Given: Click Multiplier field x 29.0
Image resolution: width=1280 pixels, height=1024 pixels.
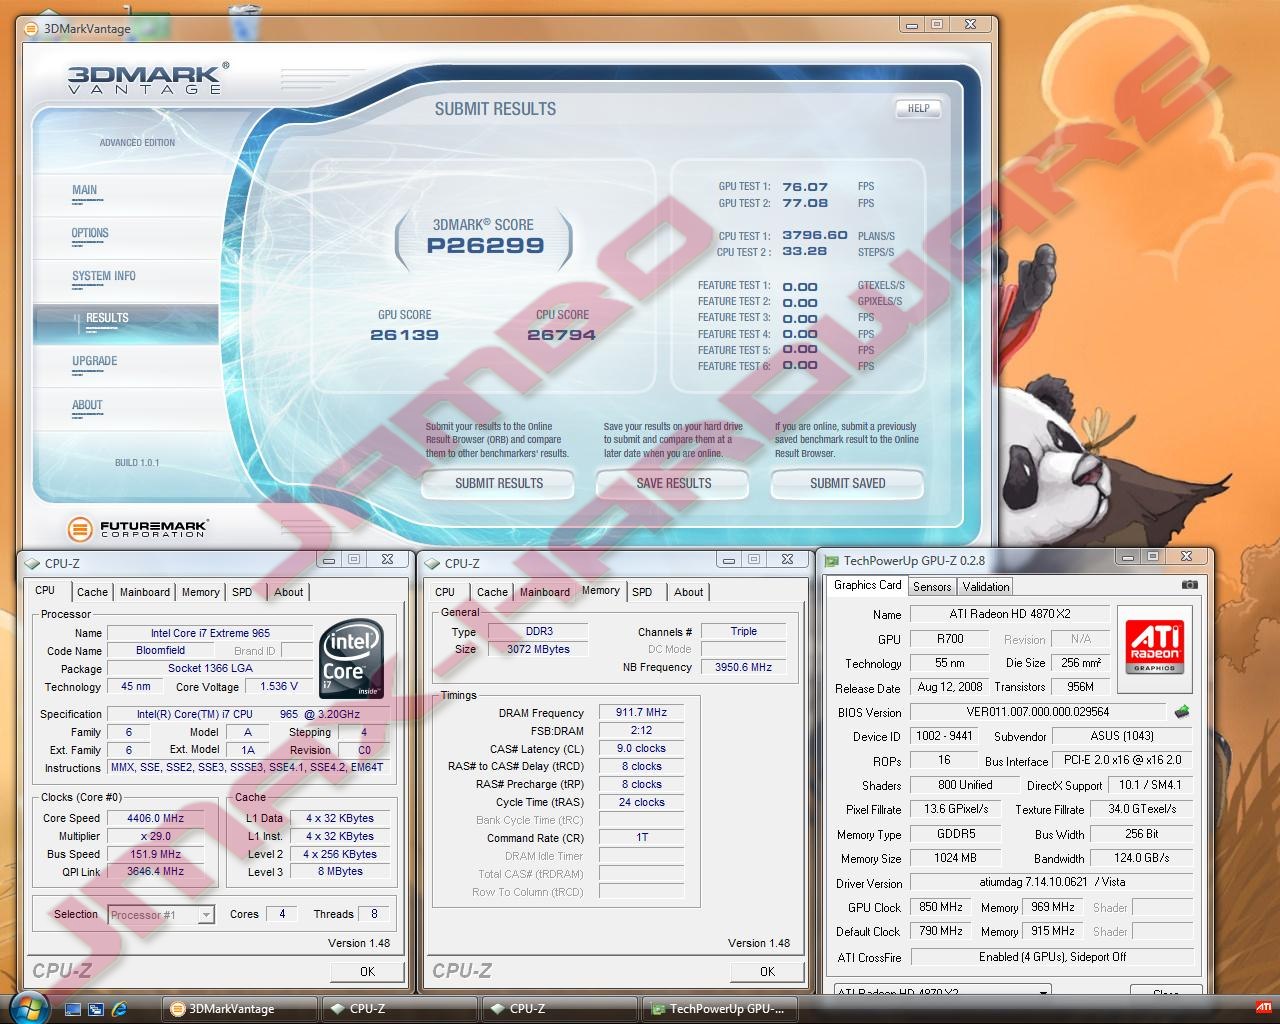Looking at the screenshot, I should tap(156, 836).
